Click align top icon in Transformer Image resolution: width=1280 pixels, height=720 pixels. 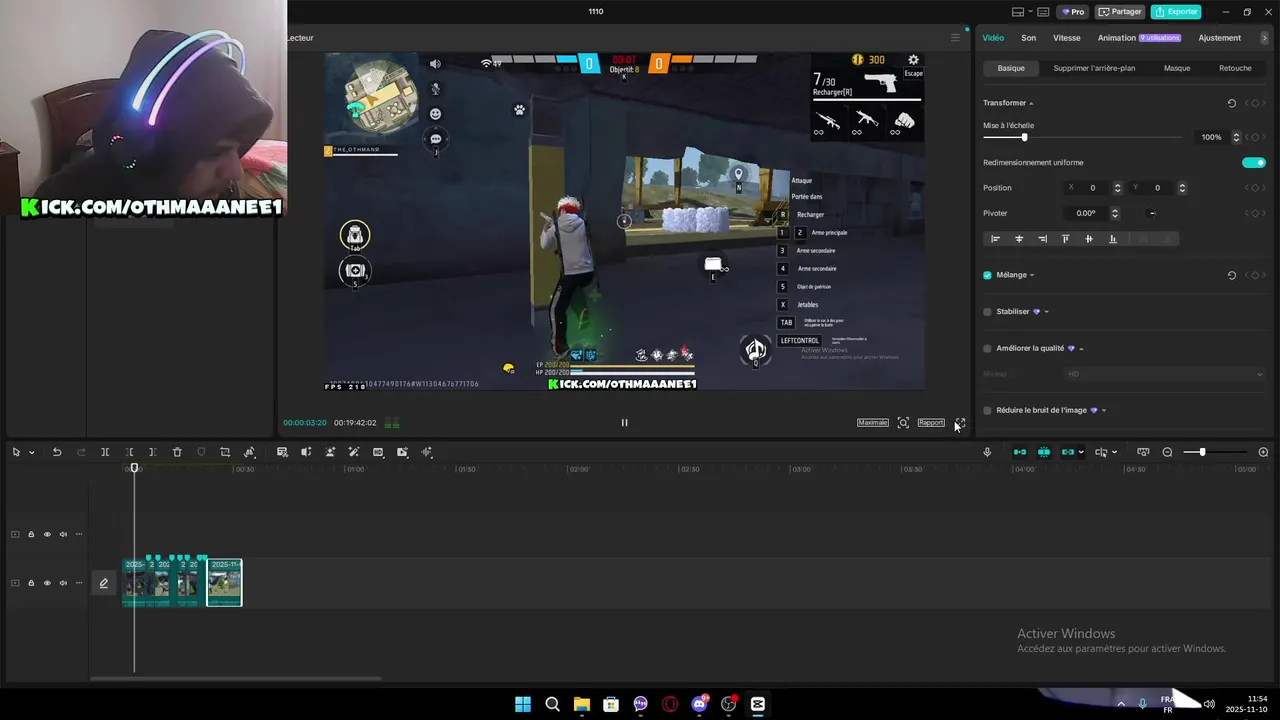[1065, 239]
